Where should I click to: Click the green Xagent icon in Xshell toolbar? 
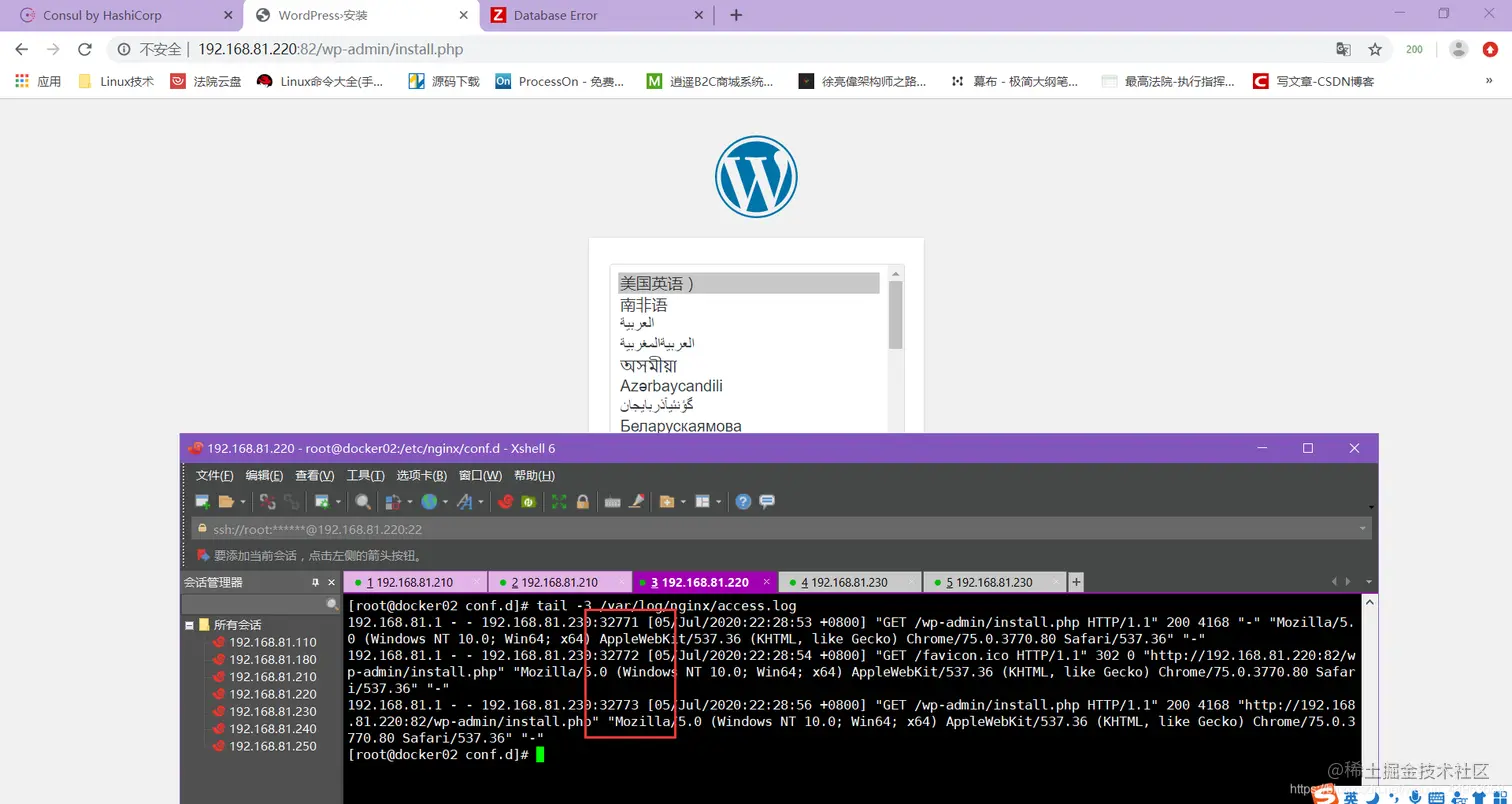click(x=529, y=502)
